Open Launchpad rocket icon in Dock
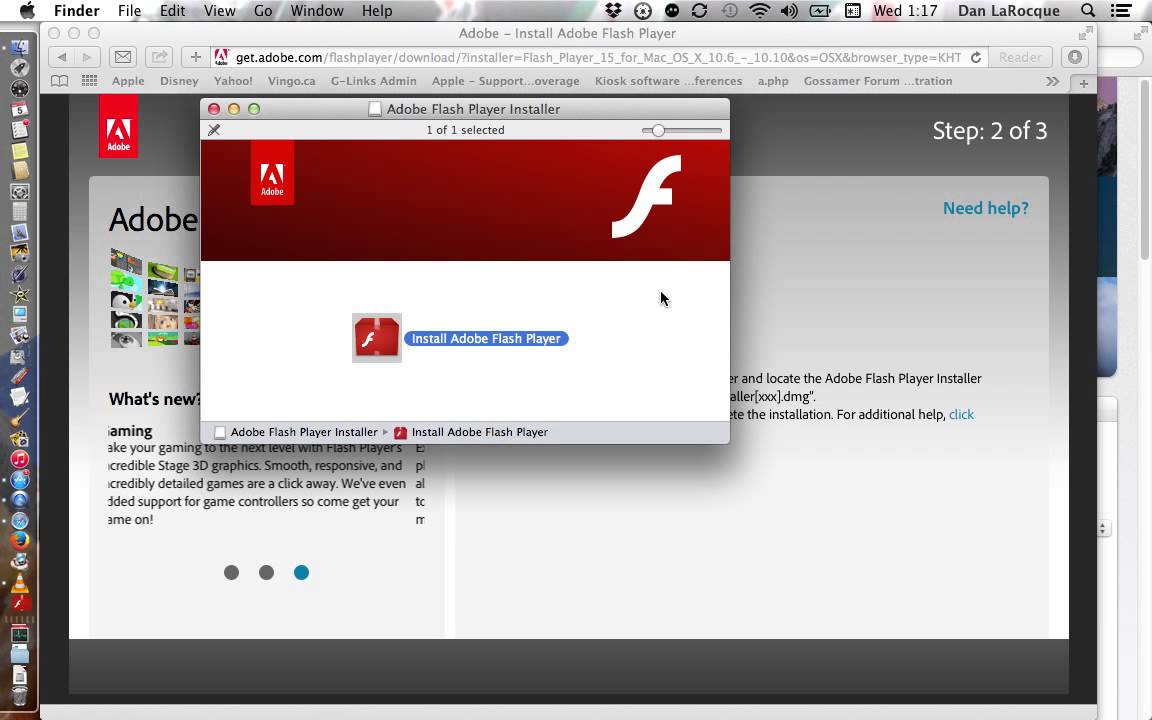Image resolution: width=1152 pixels, height=720 pixels. [x=20, y=68]
